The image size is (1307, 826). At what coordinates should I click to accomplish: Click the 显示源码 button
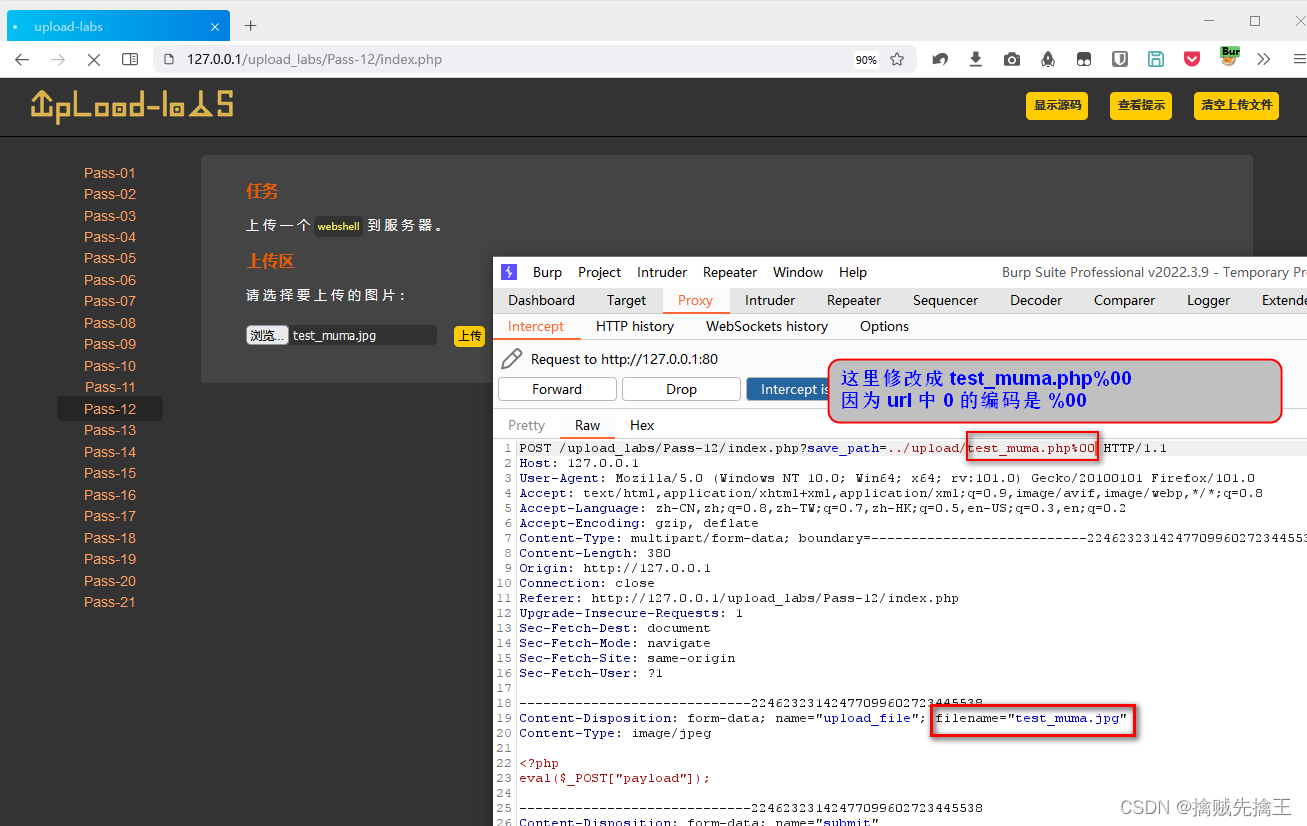[x=1057, y=105]
